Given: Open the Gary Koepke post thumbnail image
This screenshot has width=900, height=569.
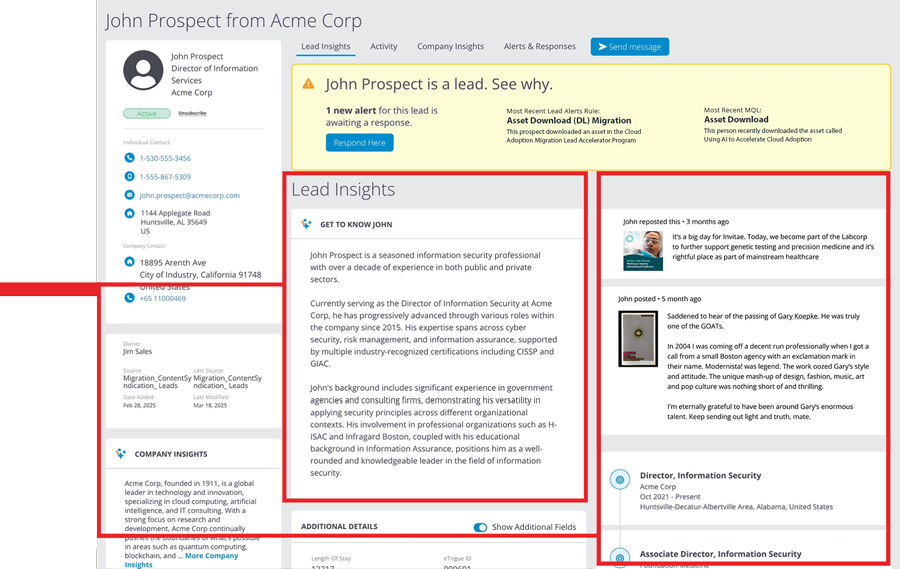Looking at the screenshot, I should [x=638, y=339].
